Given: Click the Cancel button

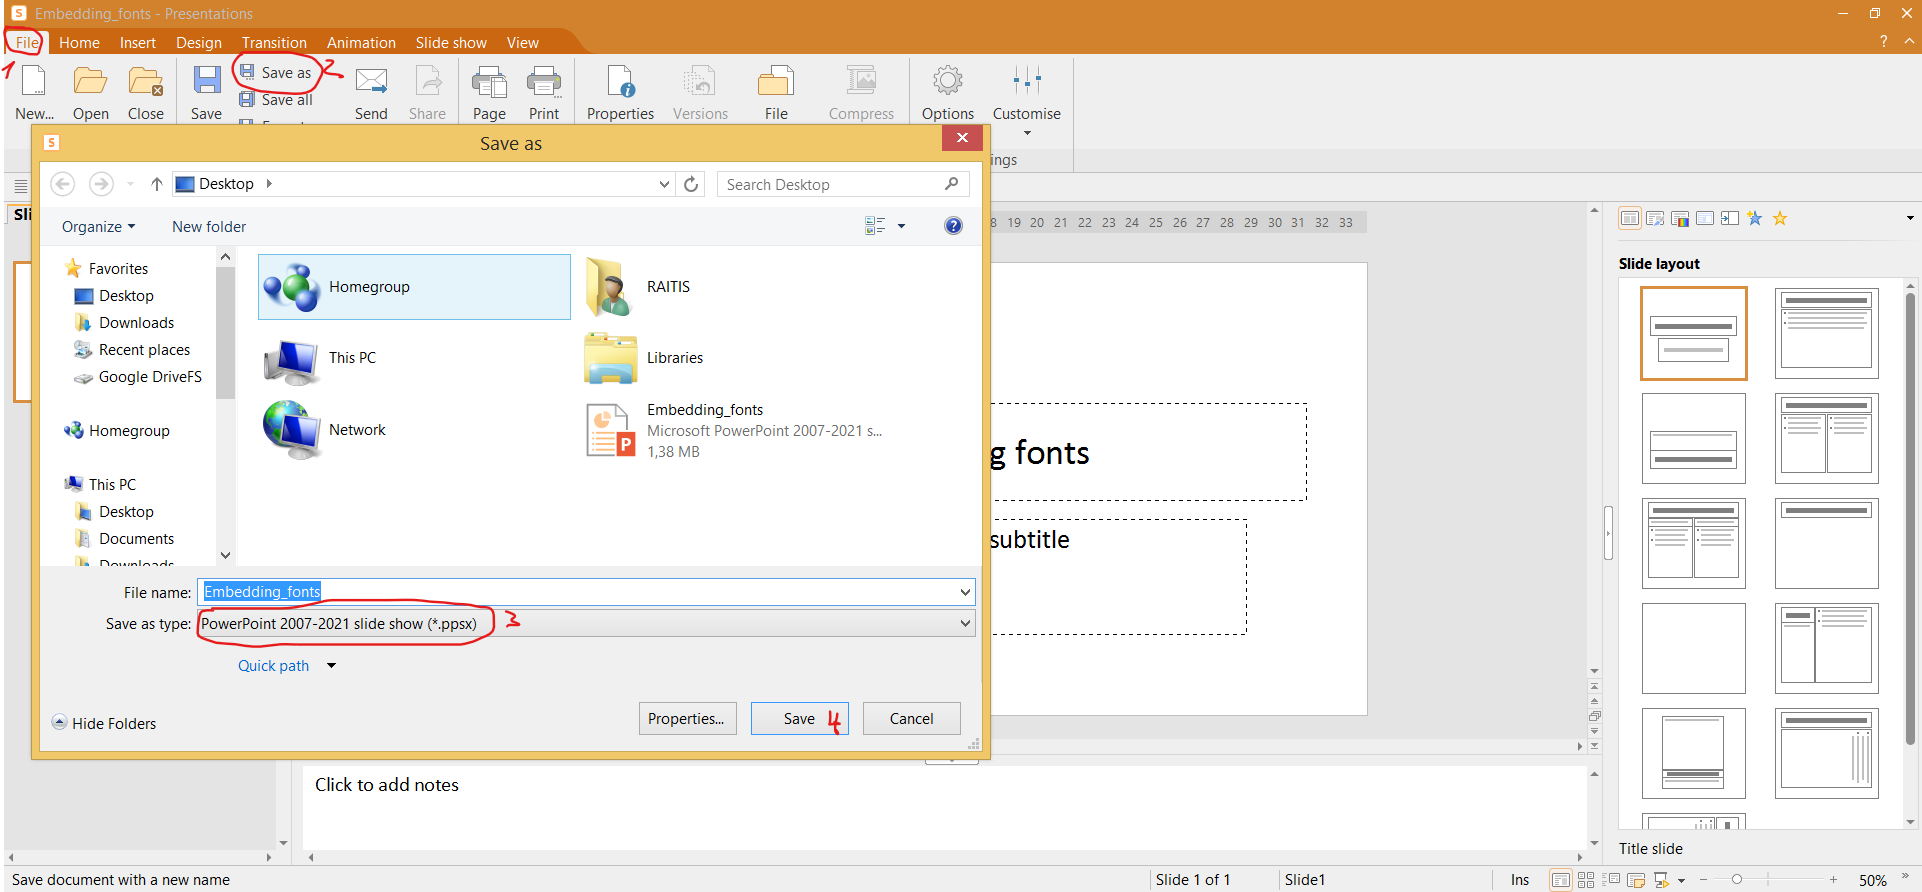Looking at the screenshot, I should coord(911,718).
